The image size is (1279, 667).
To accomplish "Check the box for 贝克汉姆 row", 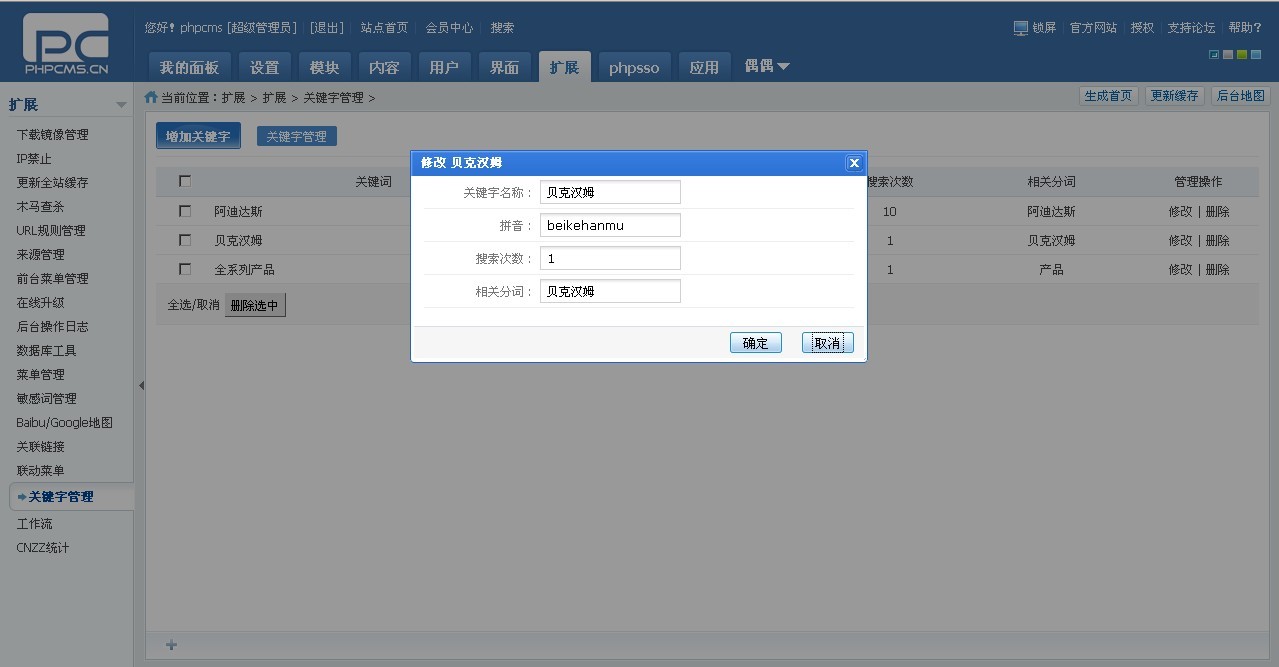I will tap(184, 240).
